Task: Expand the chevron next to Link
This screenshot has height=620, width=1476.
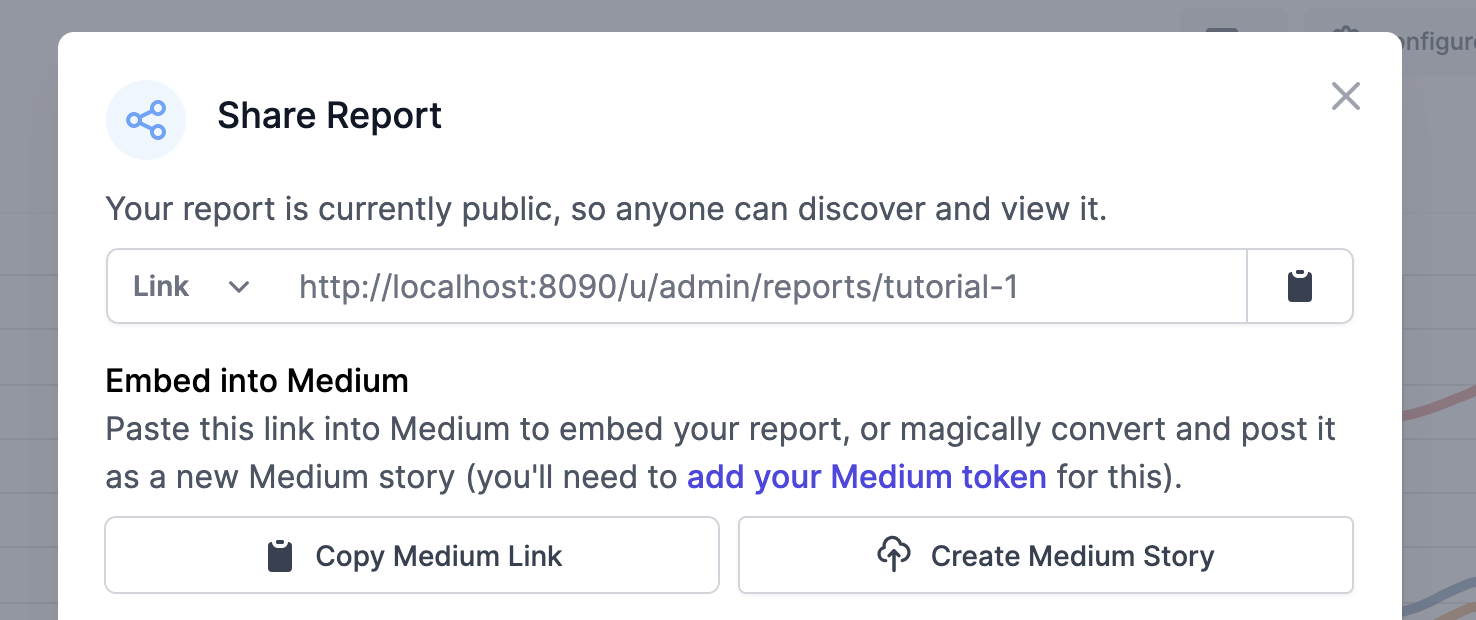Action: [238, 287]
